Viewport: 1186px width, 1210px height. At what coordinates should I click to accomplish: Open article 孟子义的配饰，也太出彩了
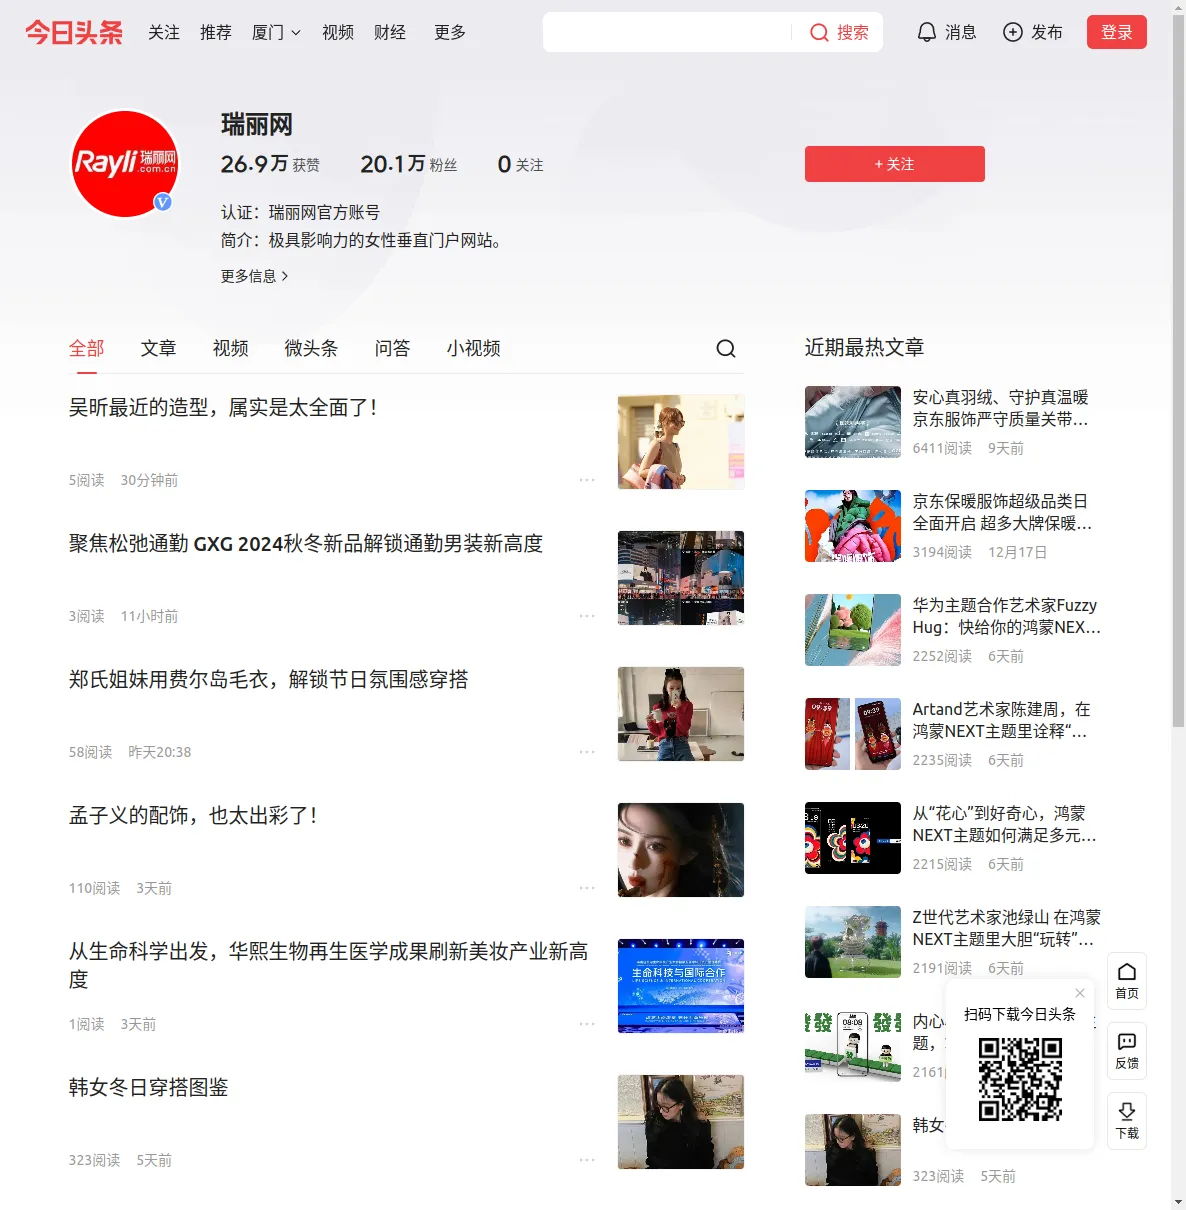point(193,815)
